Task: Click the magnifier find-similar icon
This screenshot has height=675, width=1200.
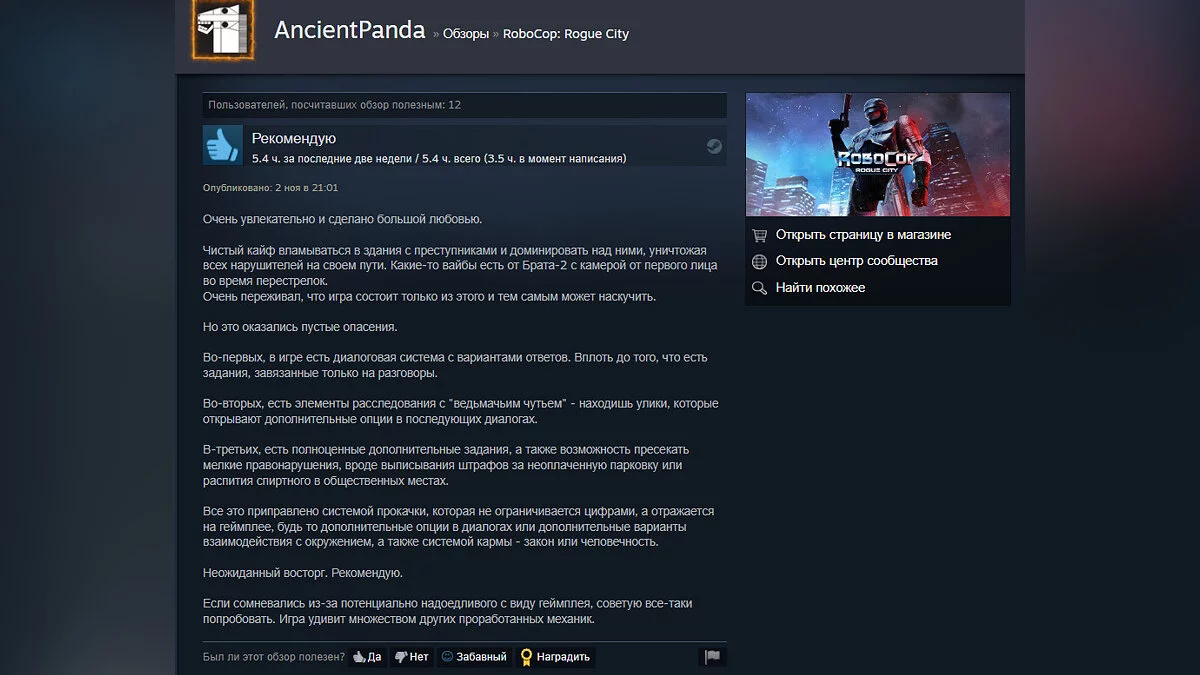Action: (x=760, y=288)
